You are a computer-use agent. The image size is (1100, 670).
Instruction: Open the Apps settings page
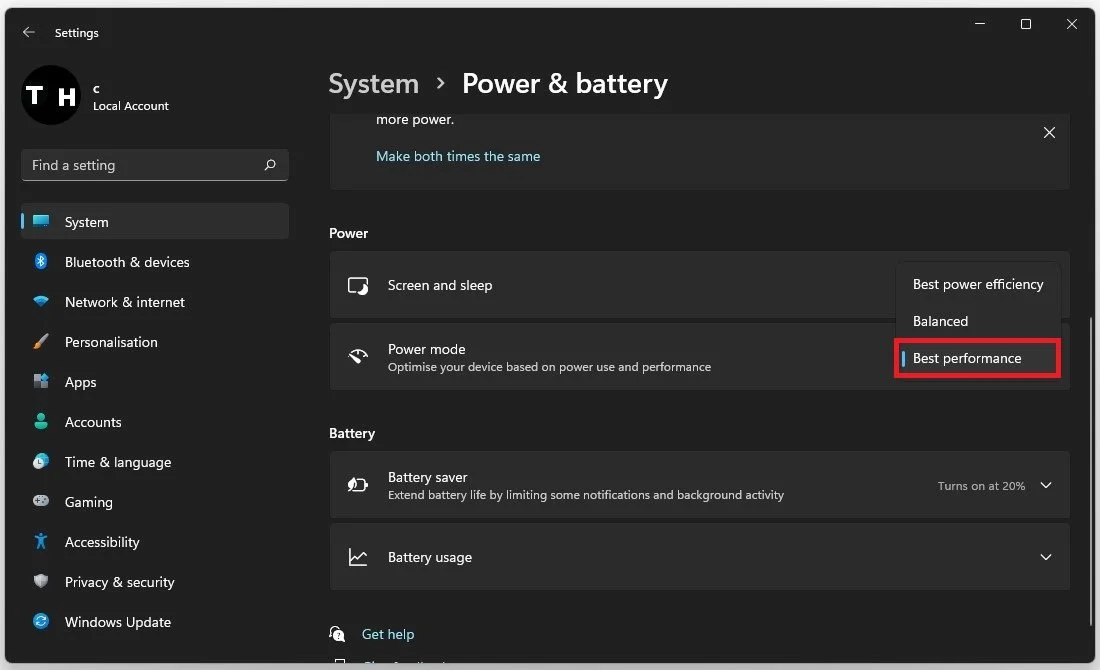[154, 382]
